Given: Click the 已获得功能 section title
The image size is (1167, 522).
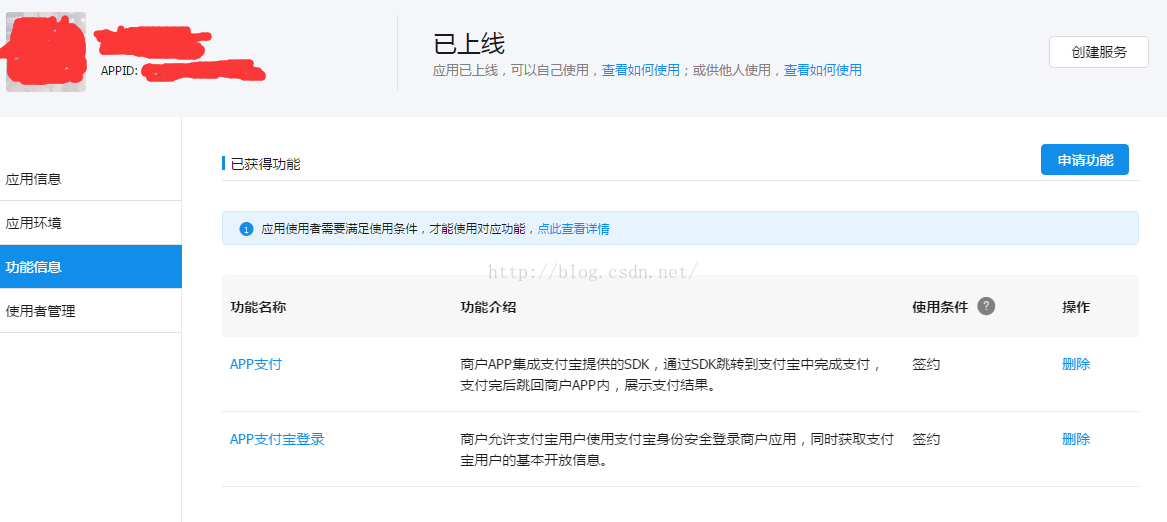Looking at the screenshot, I should click(x=265, y=164).
